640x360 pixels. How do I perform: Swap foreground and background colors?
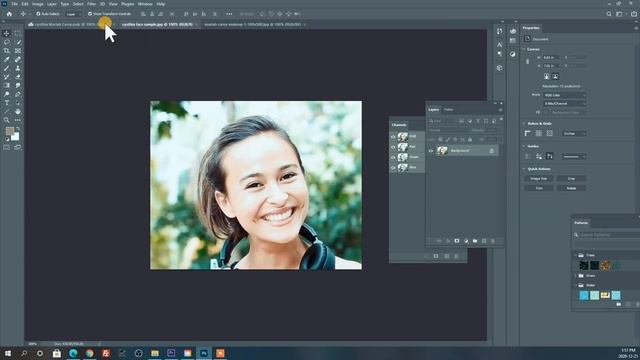17,129
